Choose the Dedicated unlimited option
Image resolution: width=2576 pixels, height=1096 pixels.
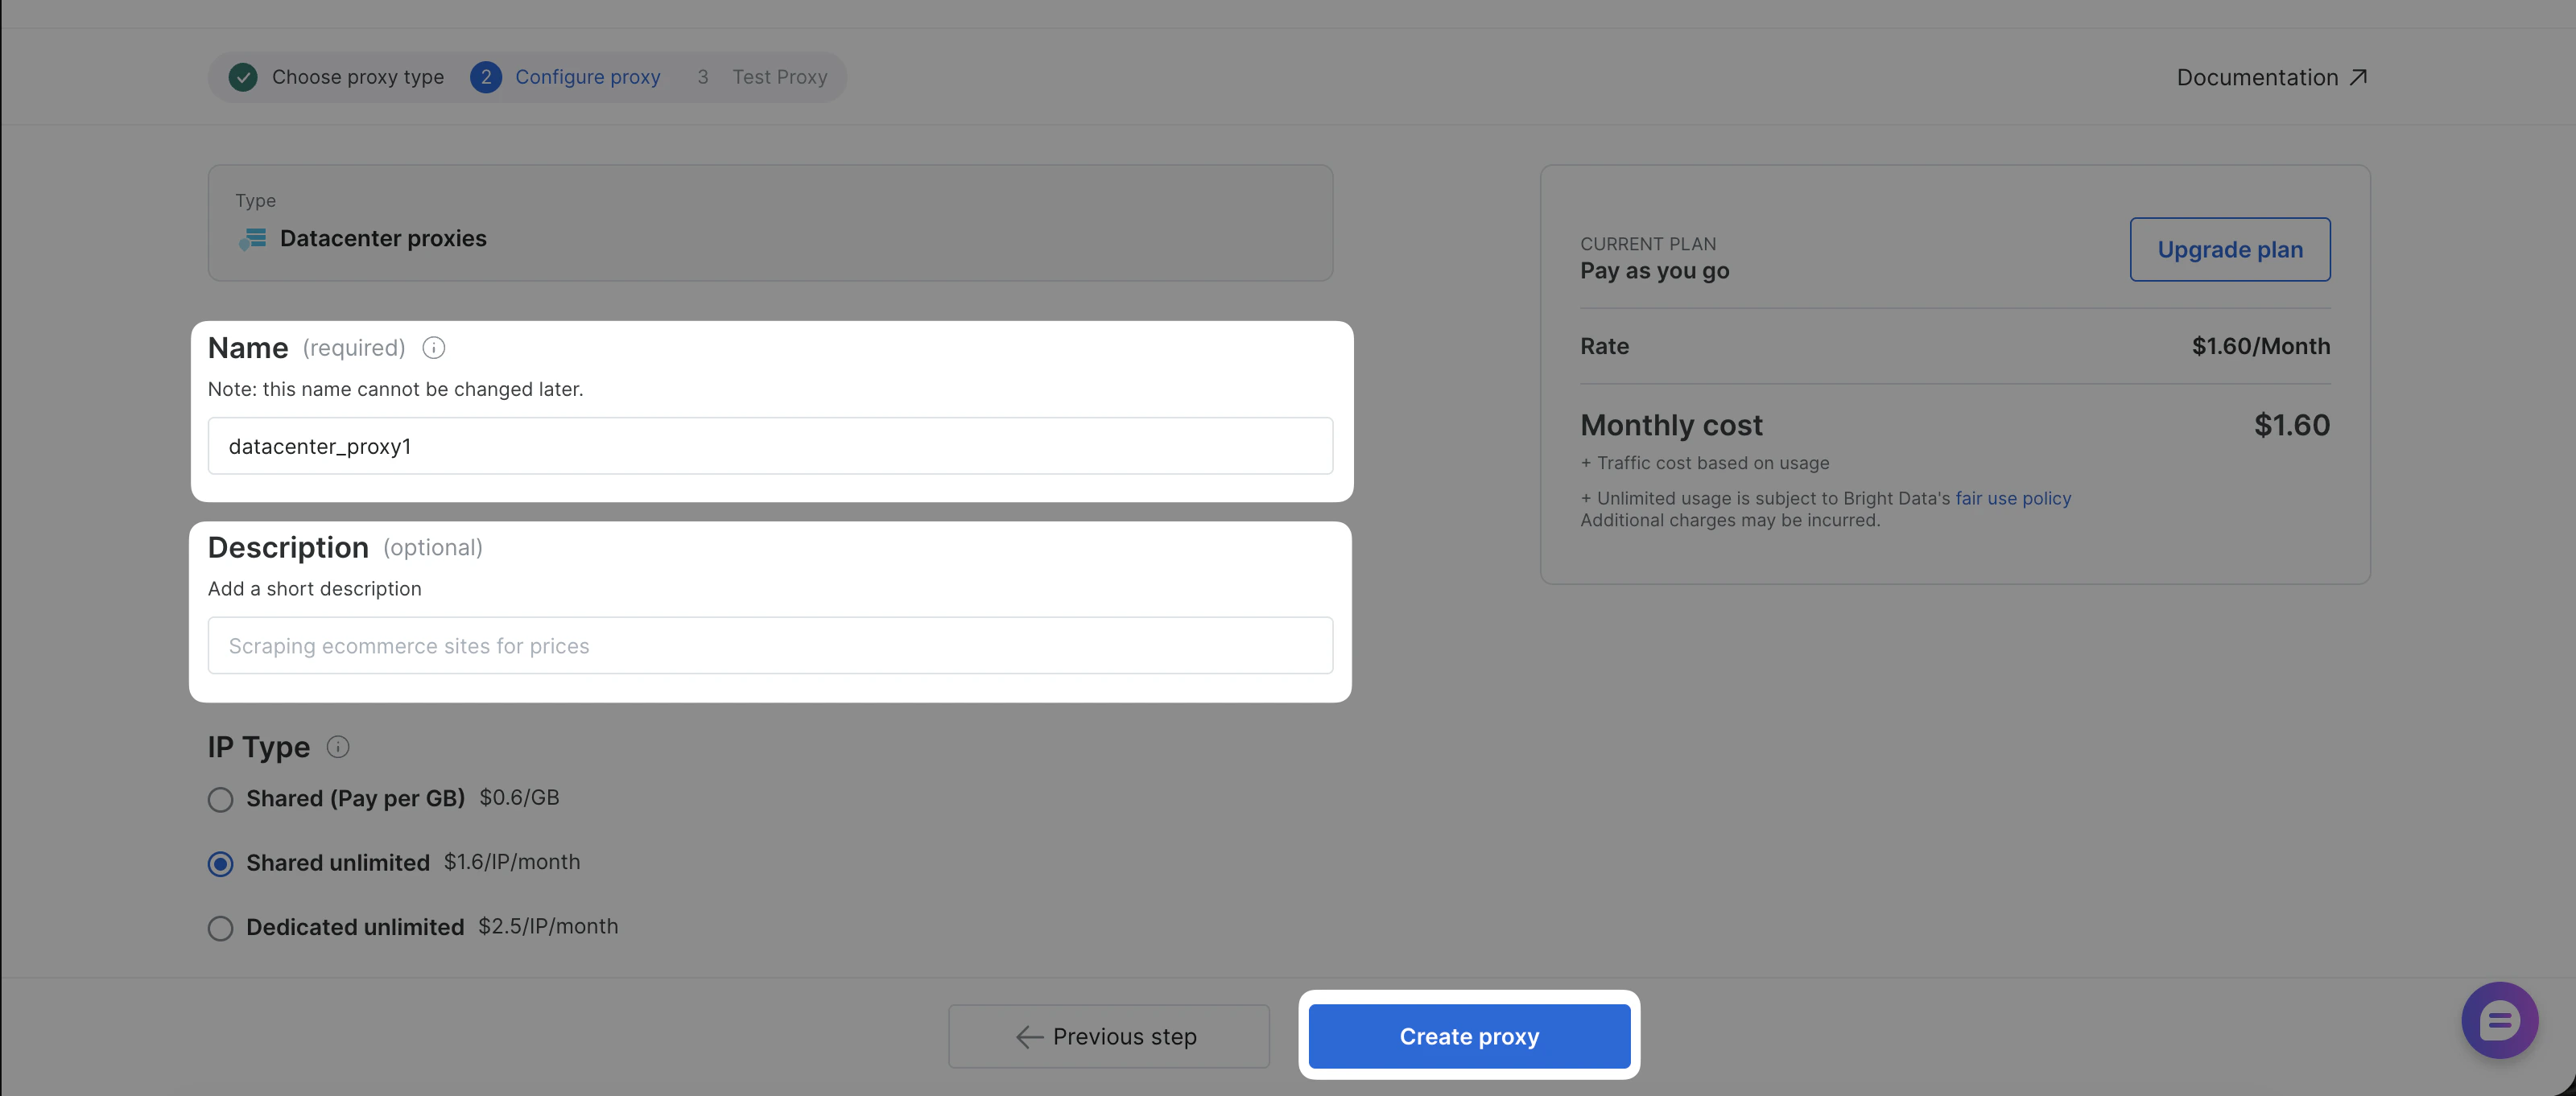(220, 928)
